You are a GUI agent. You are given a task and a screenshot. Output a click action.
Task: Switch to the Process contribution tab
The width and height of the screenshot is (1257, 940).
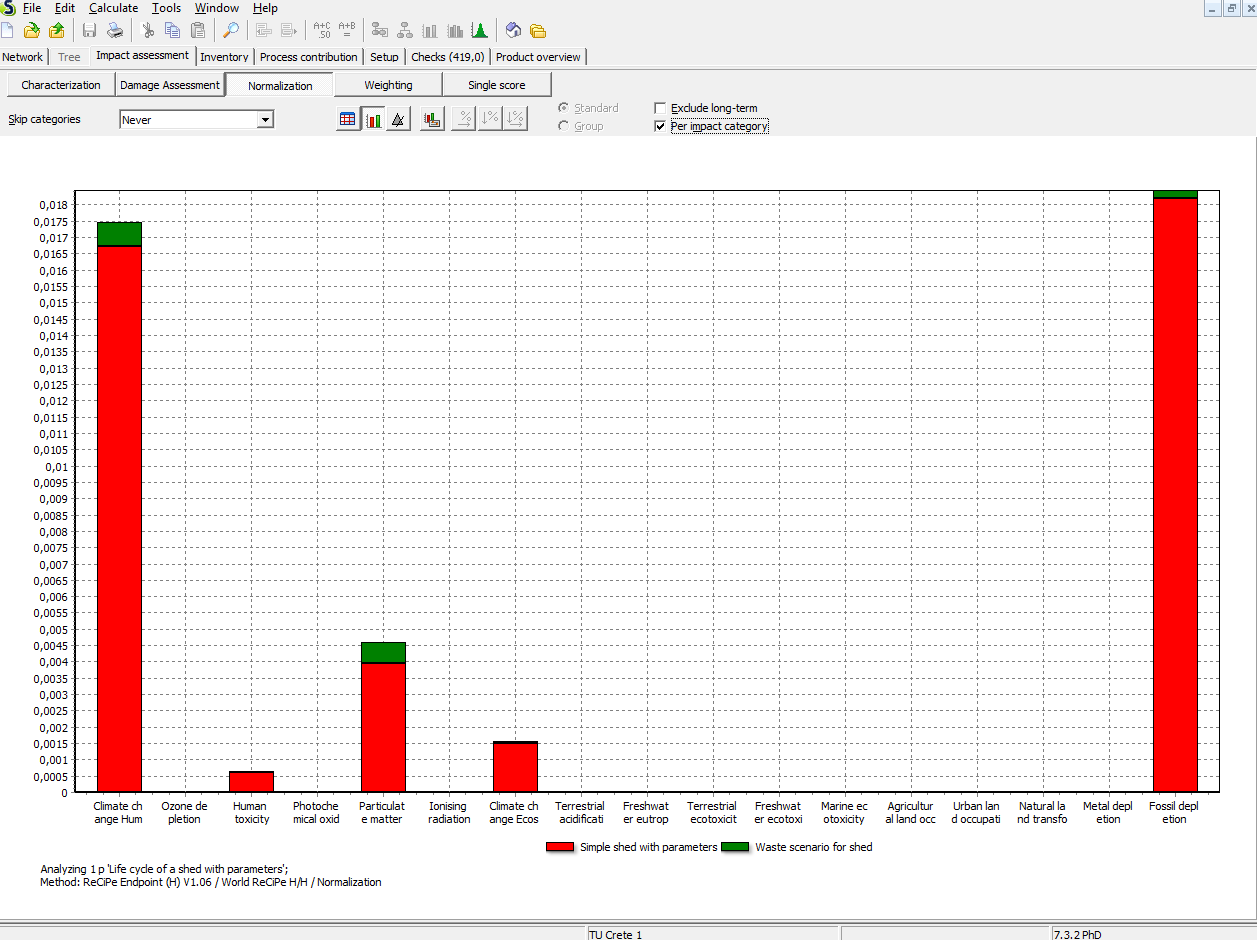tap(308, 57)
